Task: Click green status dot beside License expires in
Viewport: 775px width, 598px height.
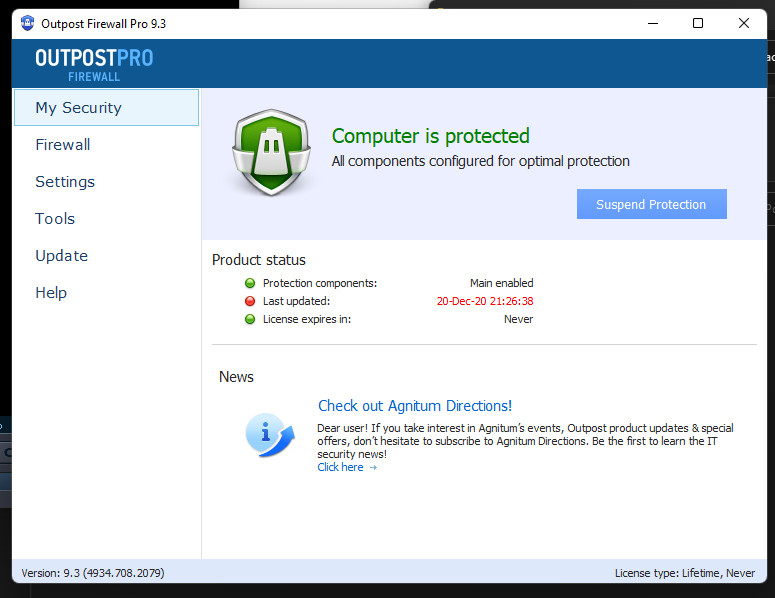Action: [250, 319]
